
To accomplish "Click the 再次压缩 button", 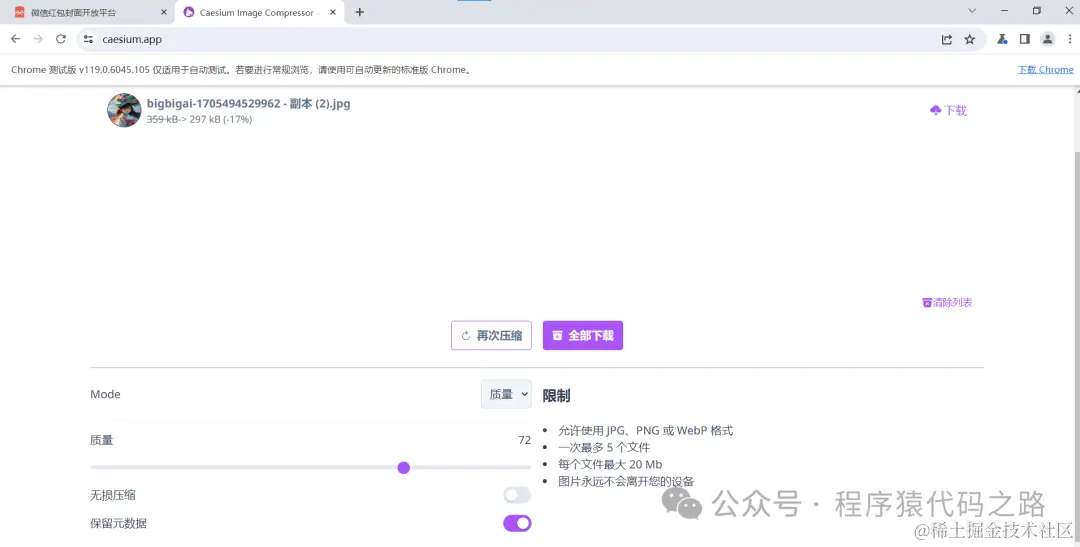I will 491,336.
